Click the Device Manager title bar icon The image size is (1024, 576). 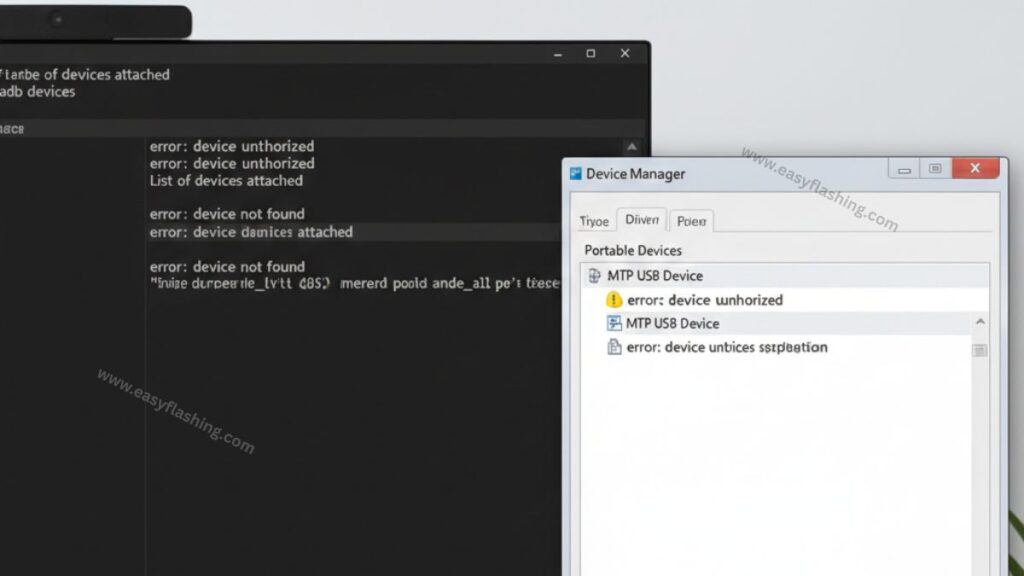tap(575, 174)
